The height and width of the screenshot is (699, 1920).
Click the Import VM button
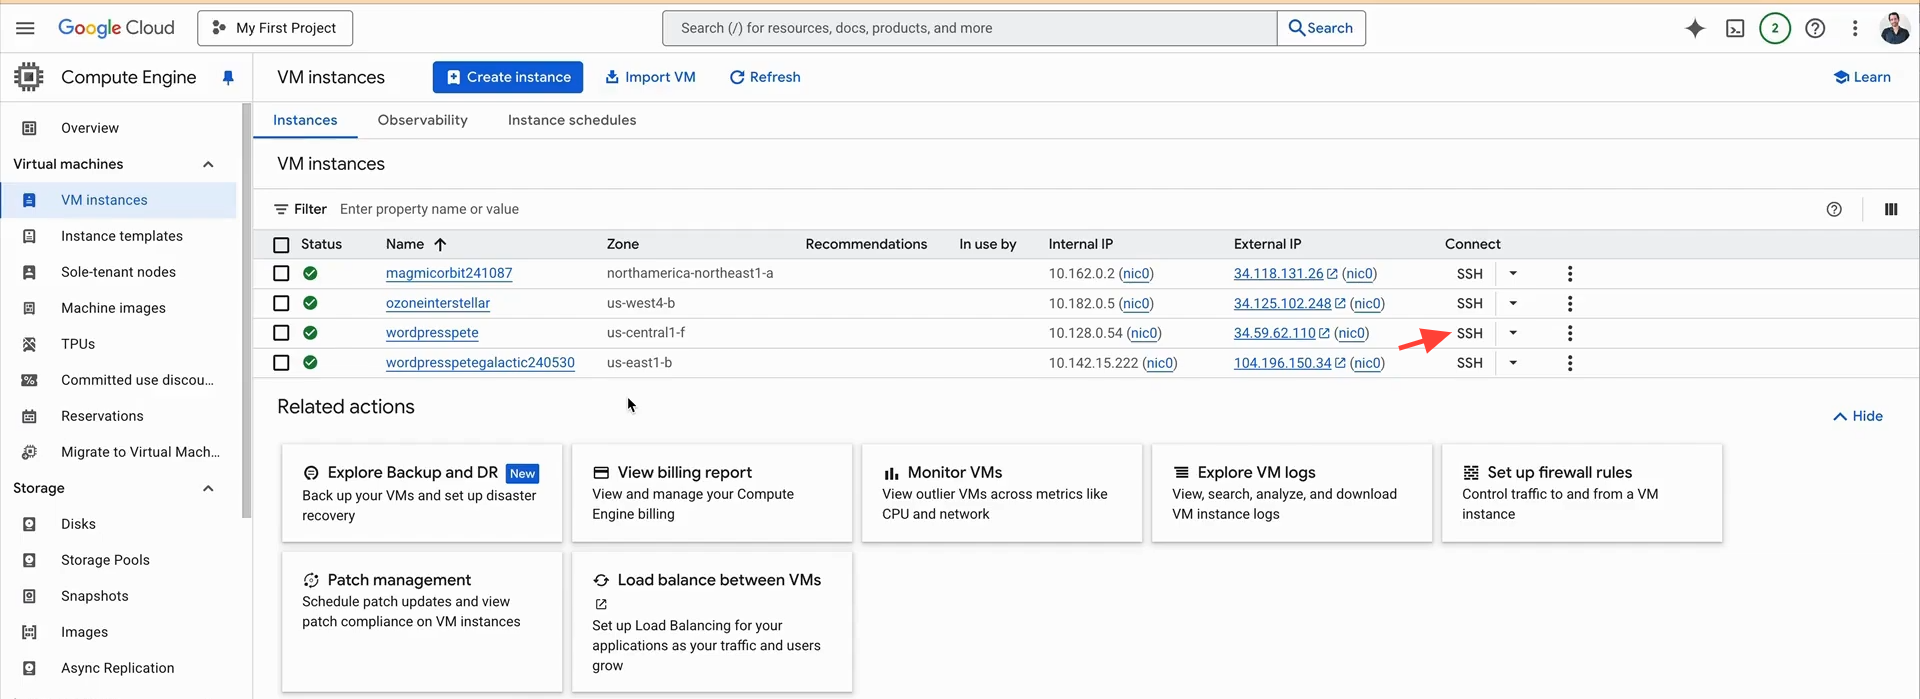pyautogui.click(x=650, y=77)
